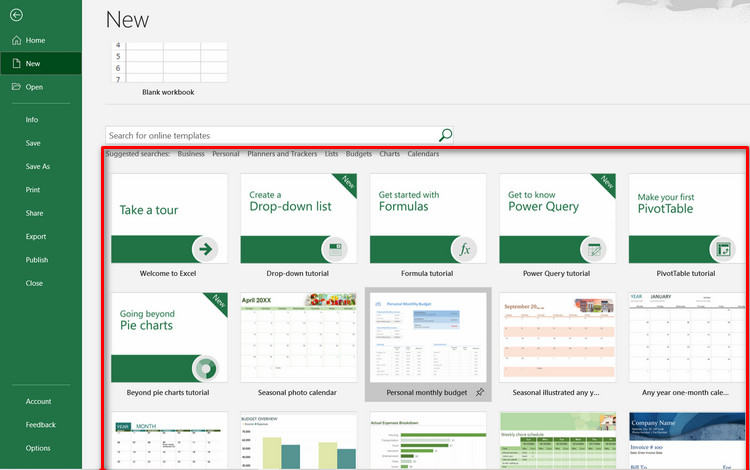Image resolution: width=750 pixels, height=470 pixels.
Task: Click the back arrow icon
Action: tap(16, 15)
